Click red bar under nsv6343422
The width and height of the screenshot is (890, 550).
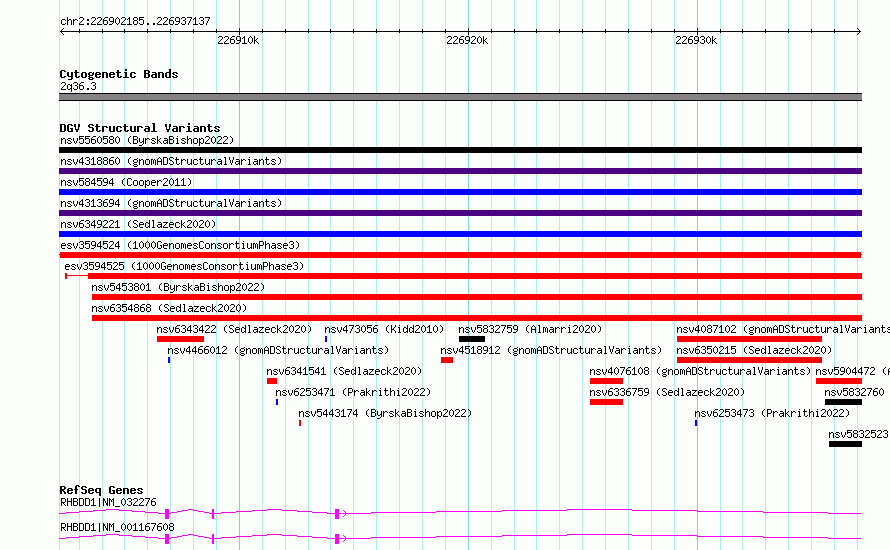pos(180,339)
